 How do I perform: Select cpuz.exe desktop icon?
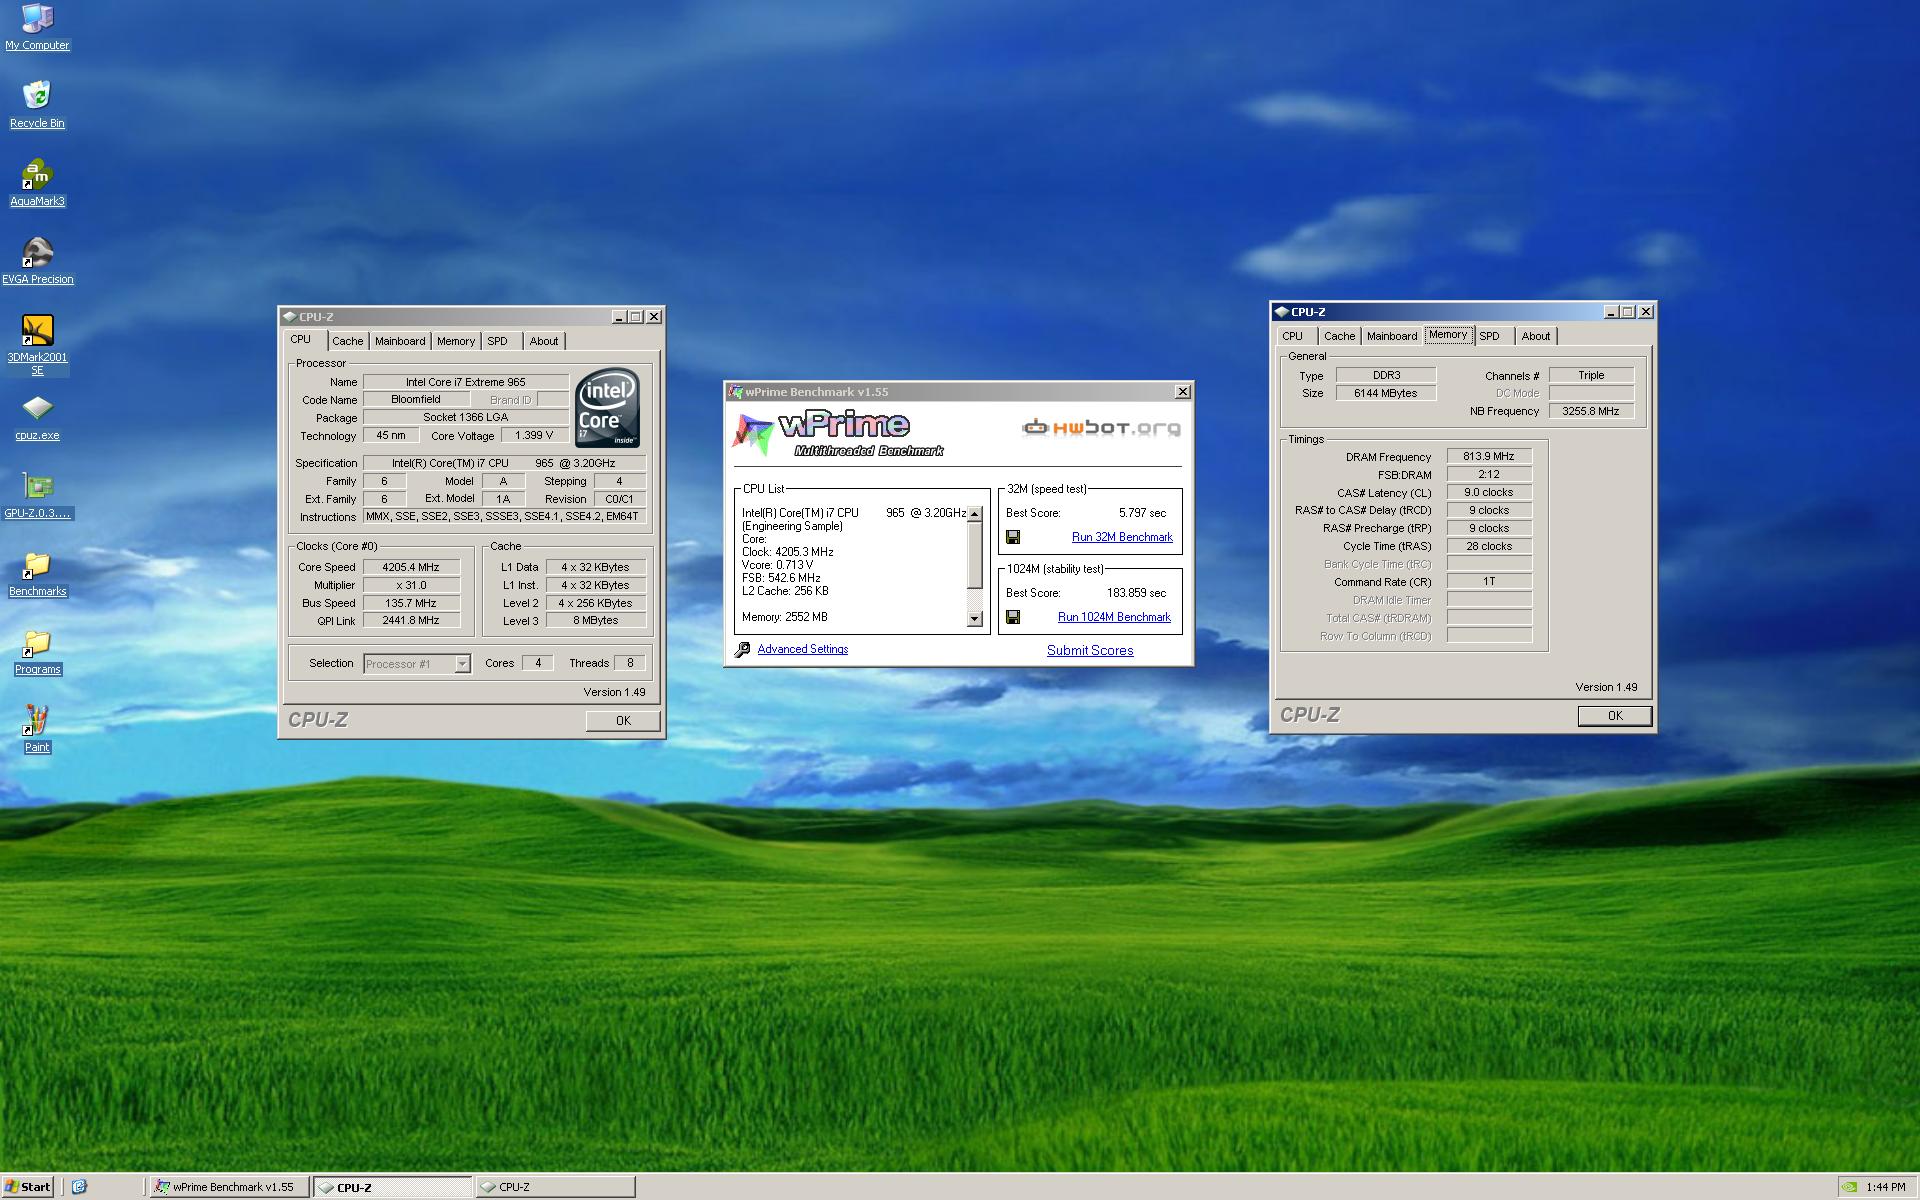(37, 416)
